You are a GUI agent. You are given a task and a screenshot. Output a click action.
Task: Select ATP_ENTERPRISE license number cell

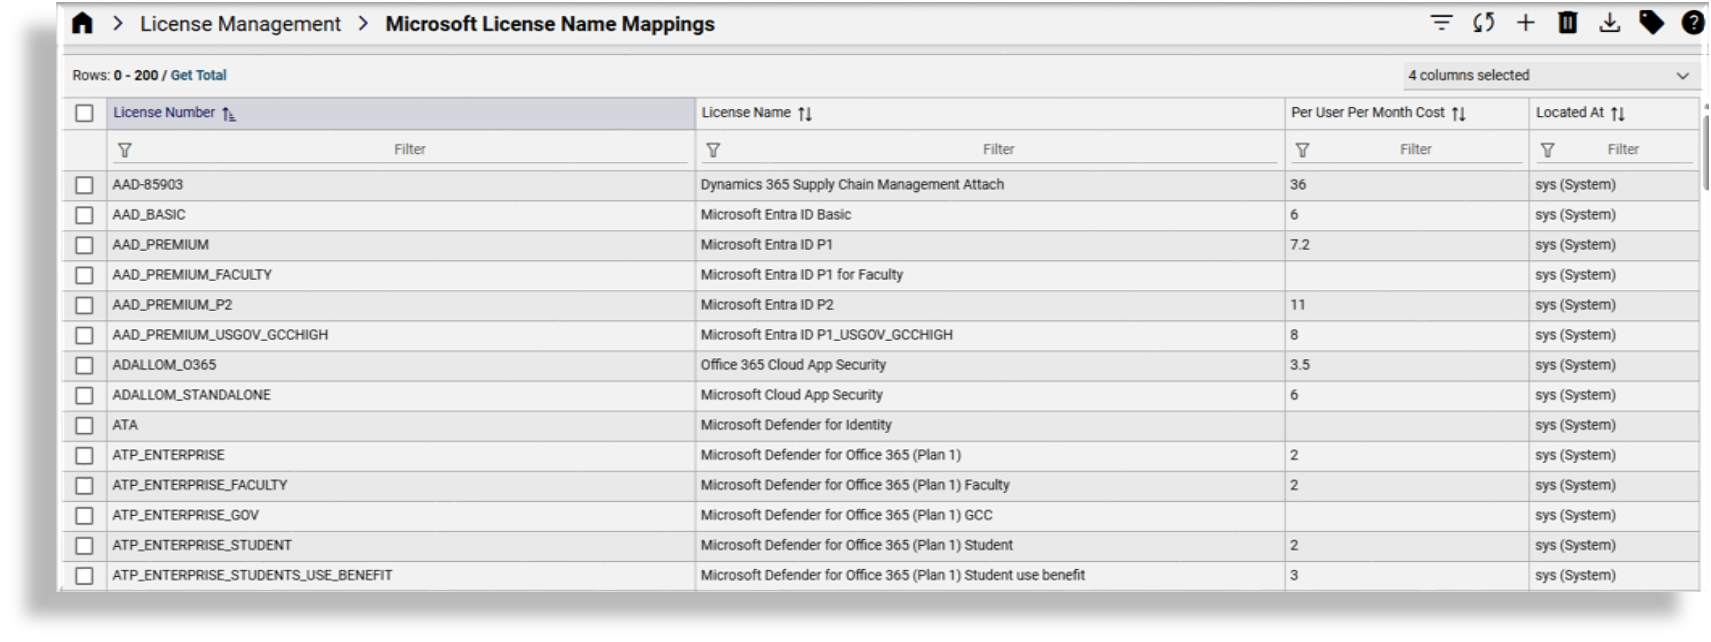point(401,455)
